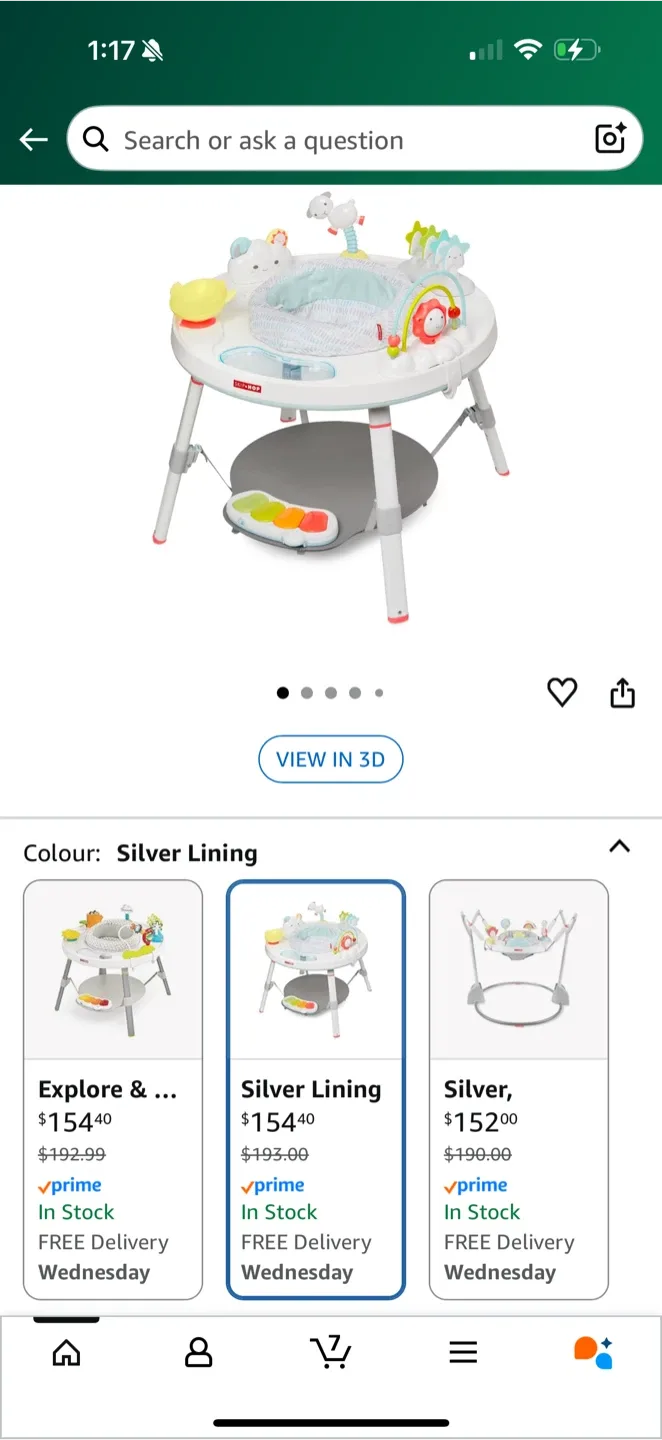Open VIEW IN 3D
Screen dimensions: 662x1440
330,759
